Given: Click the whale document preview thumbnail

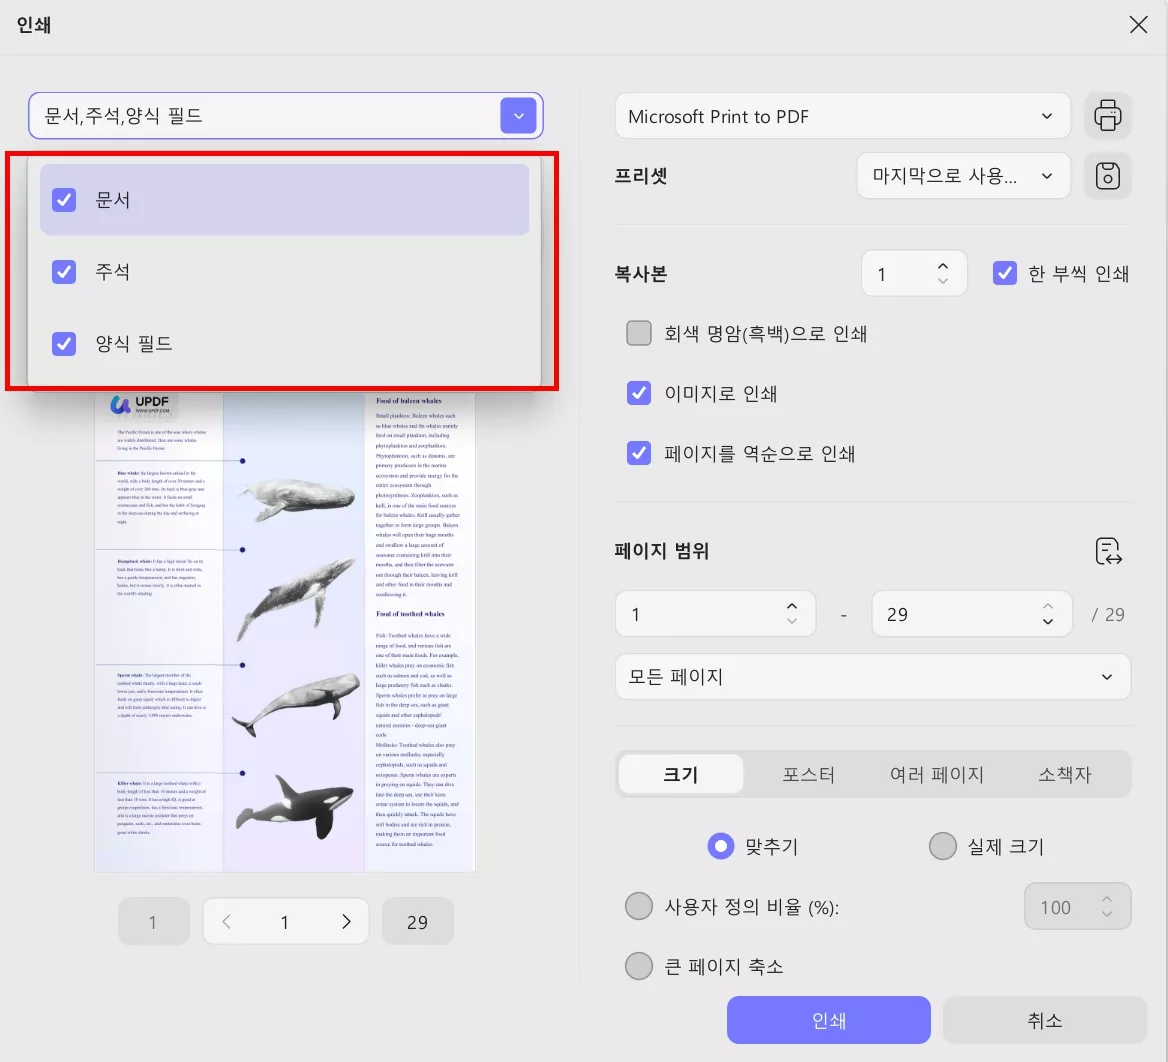Looking at the screenshot, I should [x=285, y=630].
